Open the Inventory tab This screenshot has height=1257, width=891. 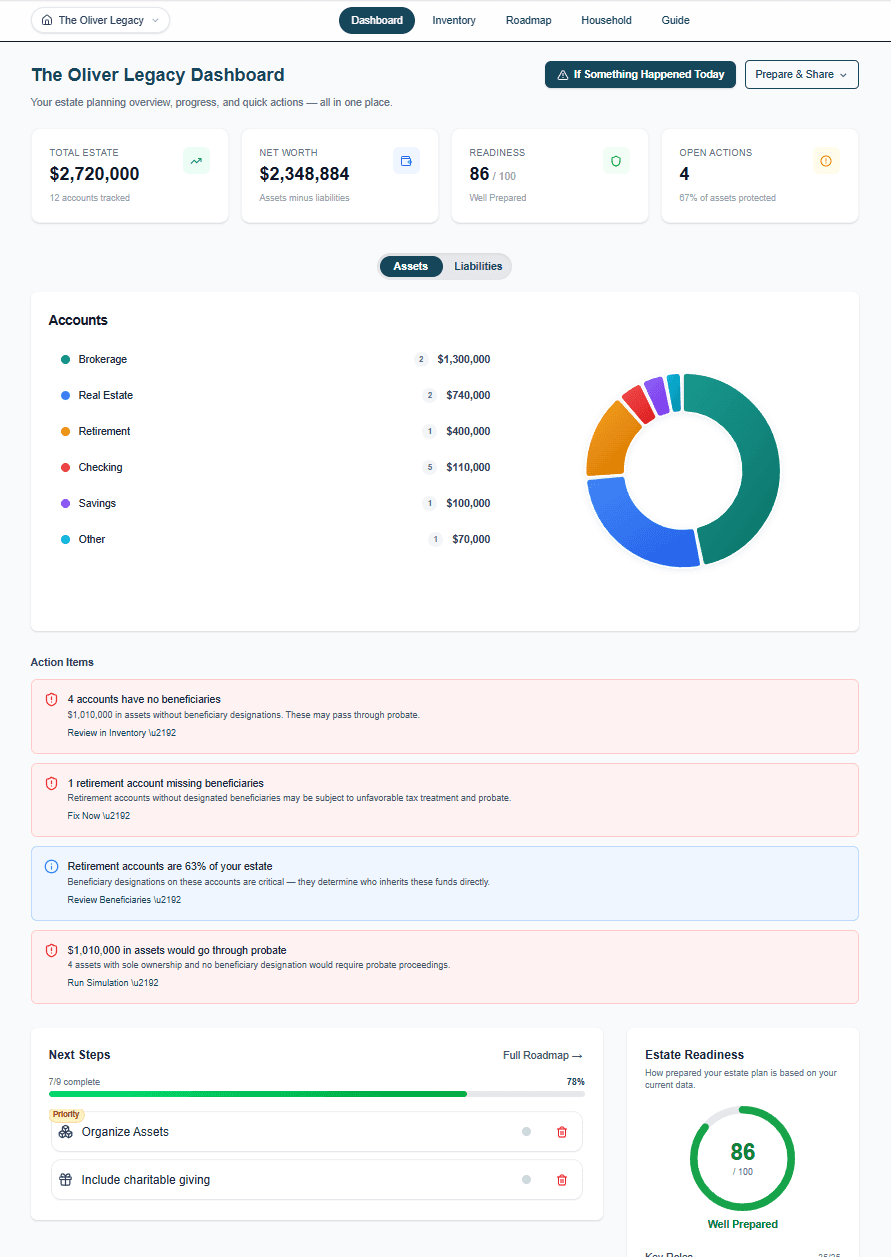(454, 20)
